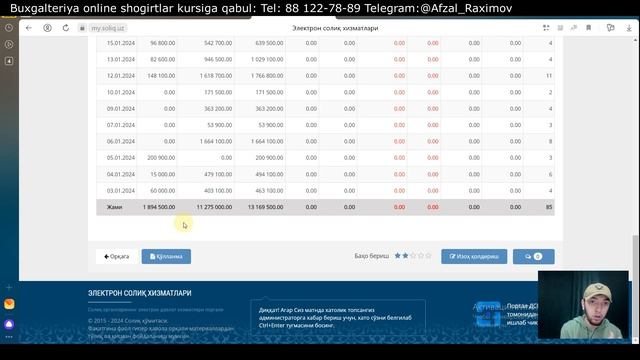The width and height of the screenshot is (640, 360).
Task: Click the reader mode icon in toolbar
Action: coord(560,28)
